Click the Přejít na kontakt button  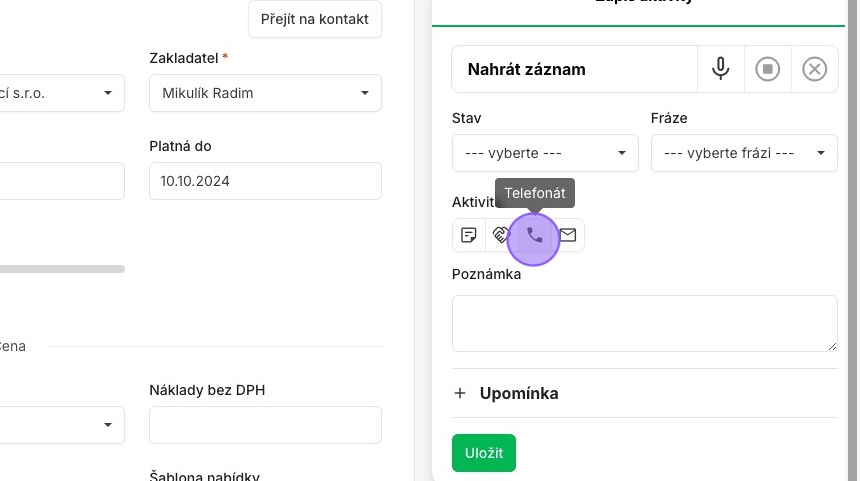(314, 19)
